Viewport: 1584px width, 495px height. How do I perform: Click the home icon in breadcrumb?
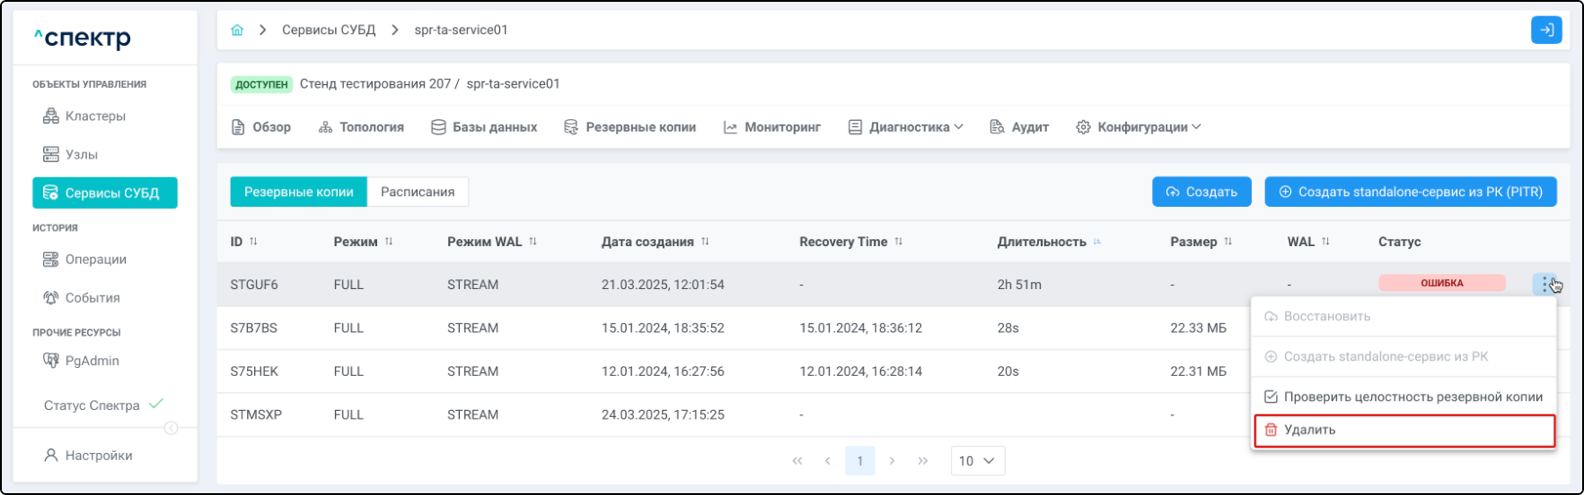(x=237, y=30)
